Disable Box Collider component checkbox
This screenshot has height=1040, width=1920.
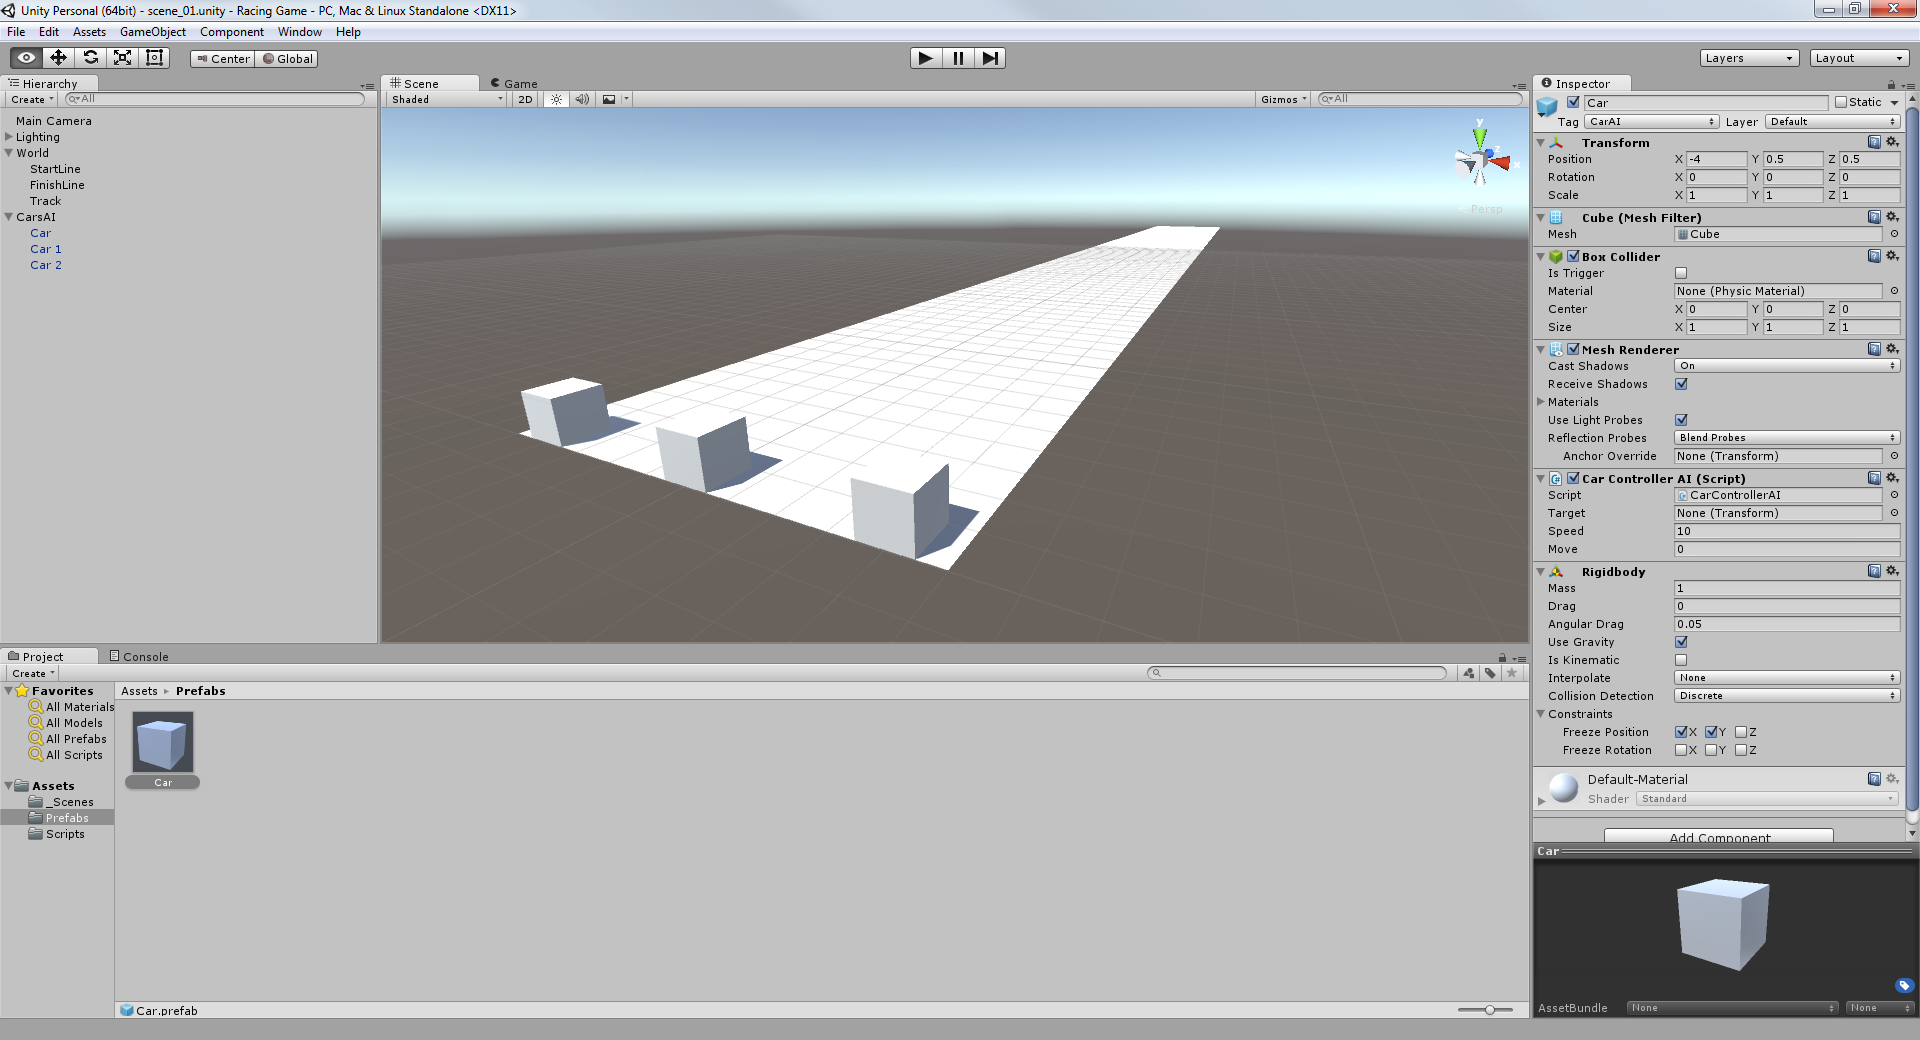[1573, 256]
